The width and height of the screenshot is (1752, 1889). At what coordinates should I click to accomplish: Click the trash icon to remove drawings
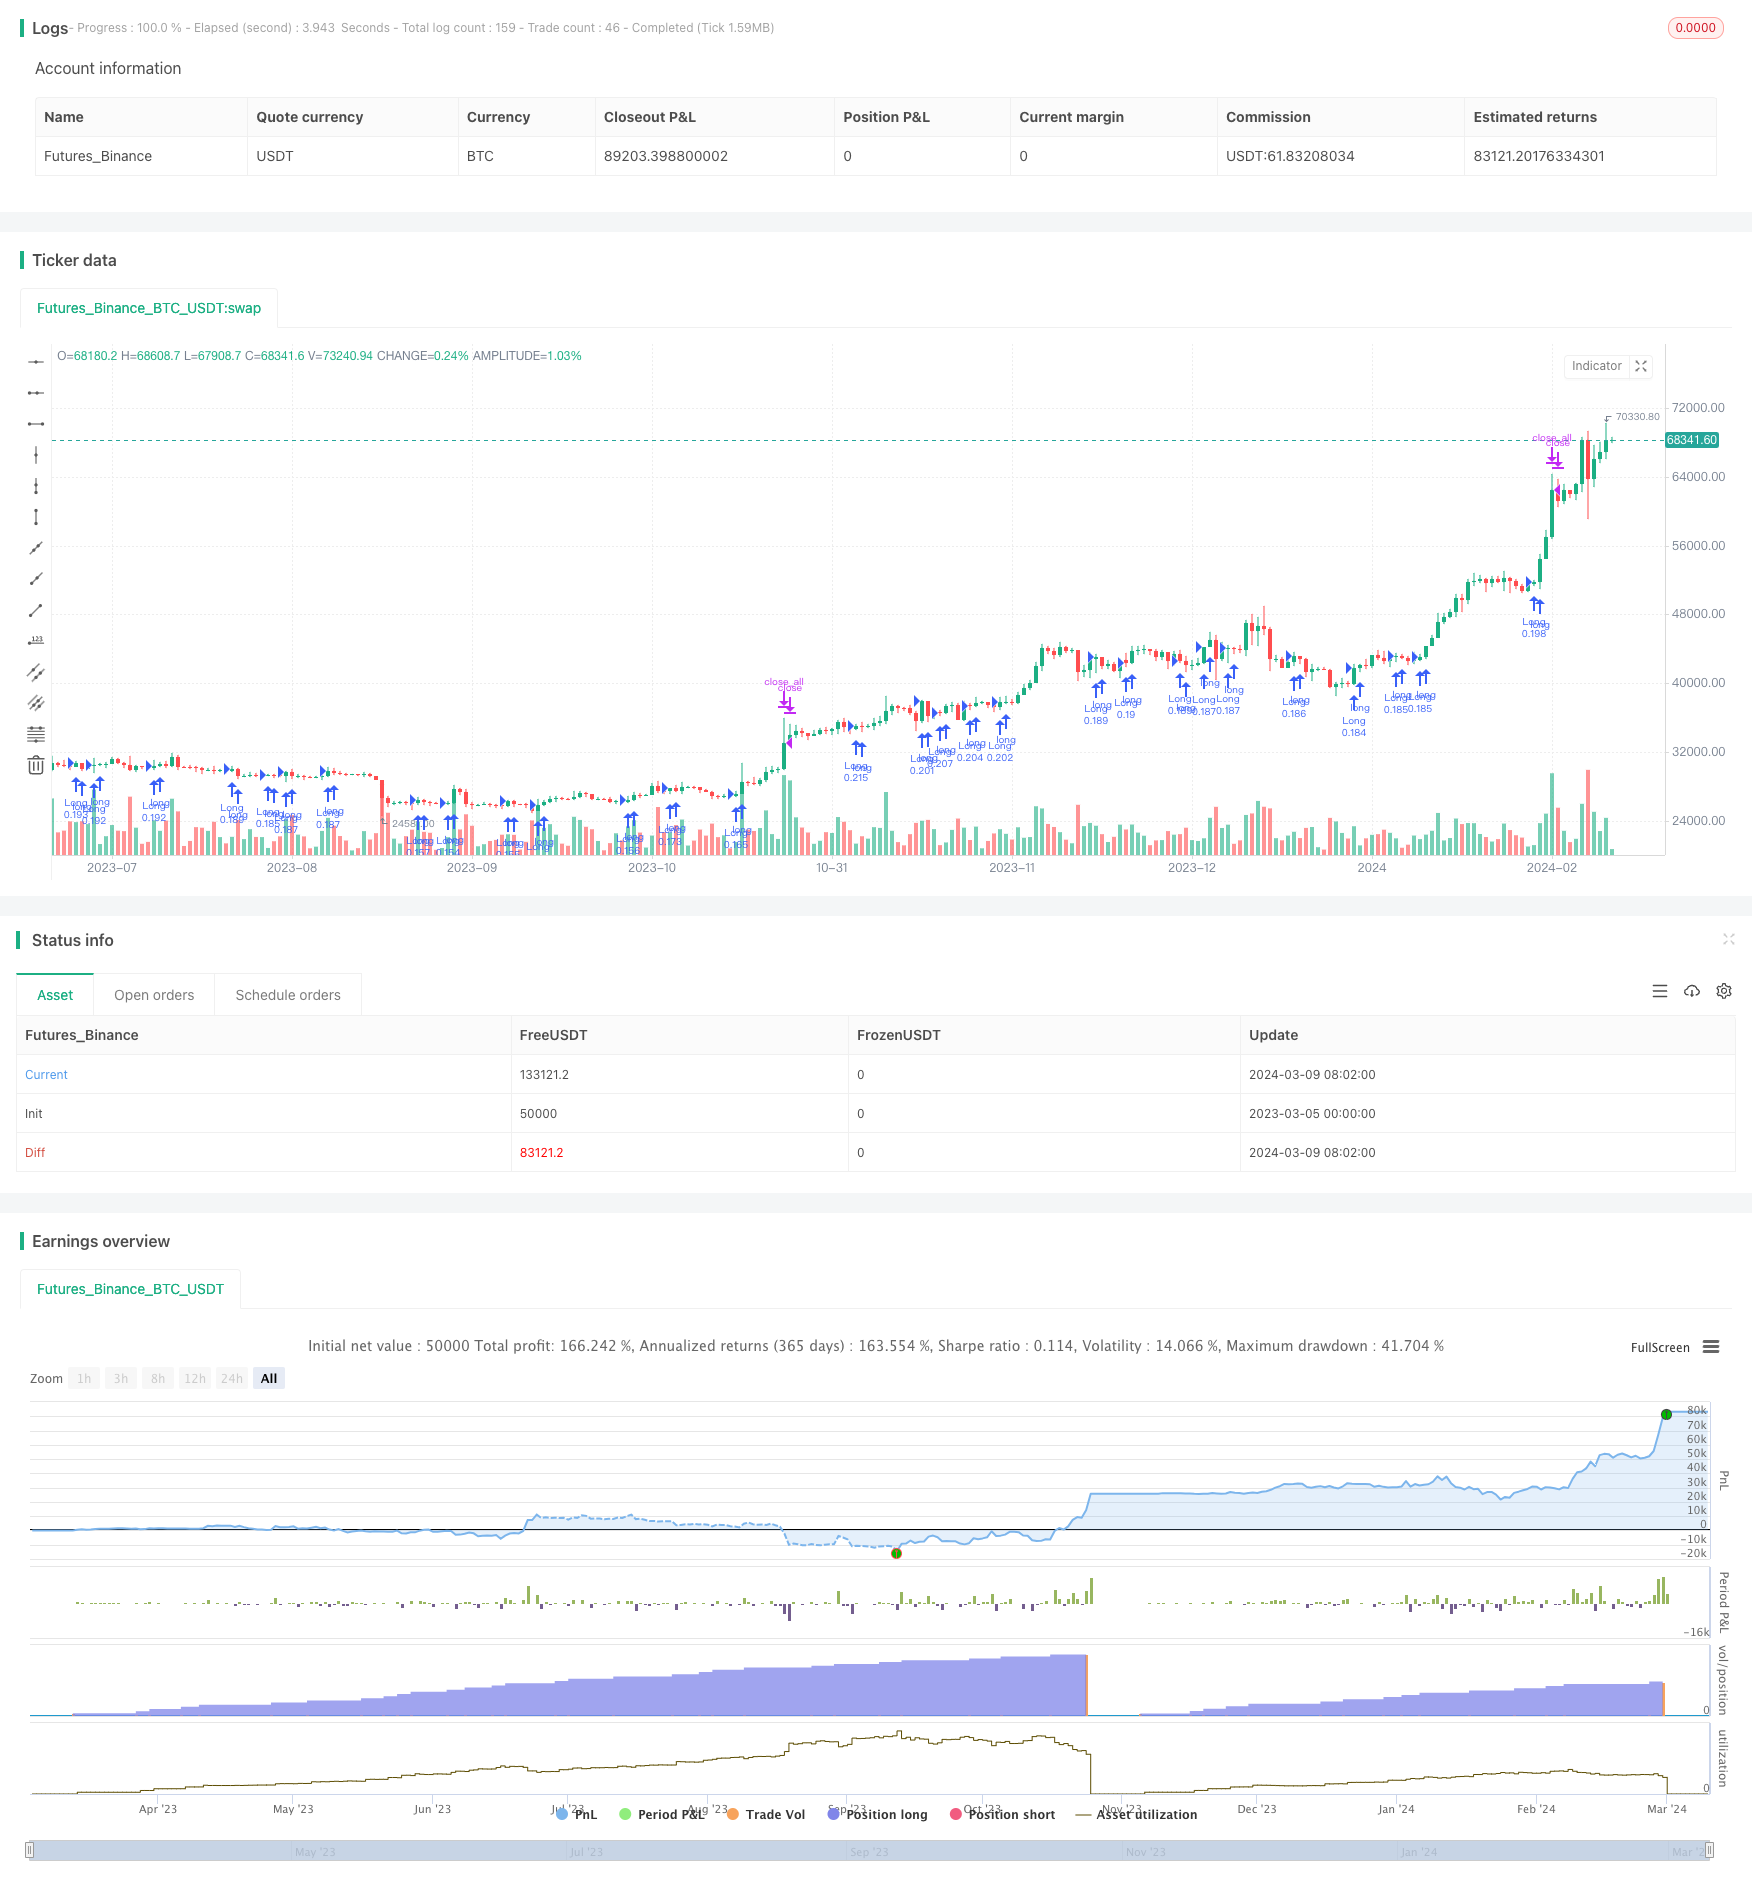coord(36,765)
